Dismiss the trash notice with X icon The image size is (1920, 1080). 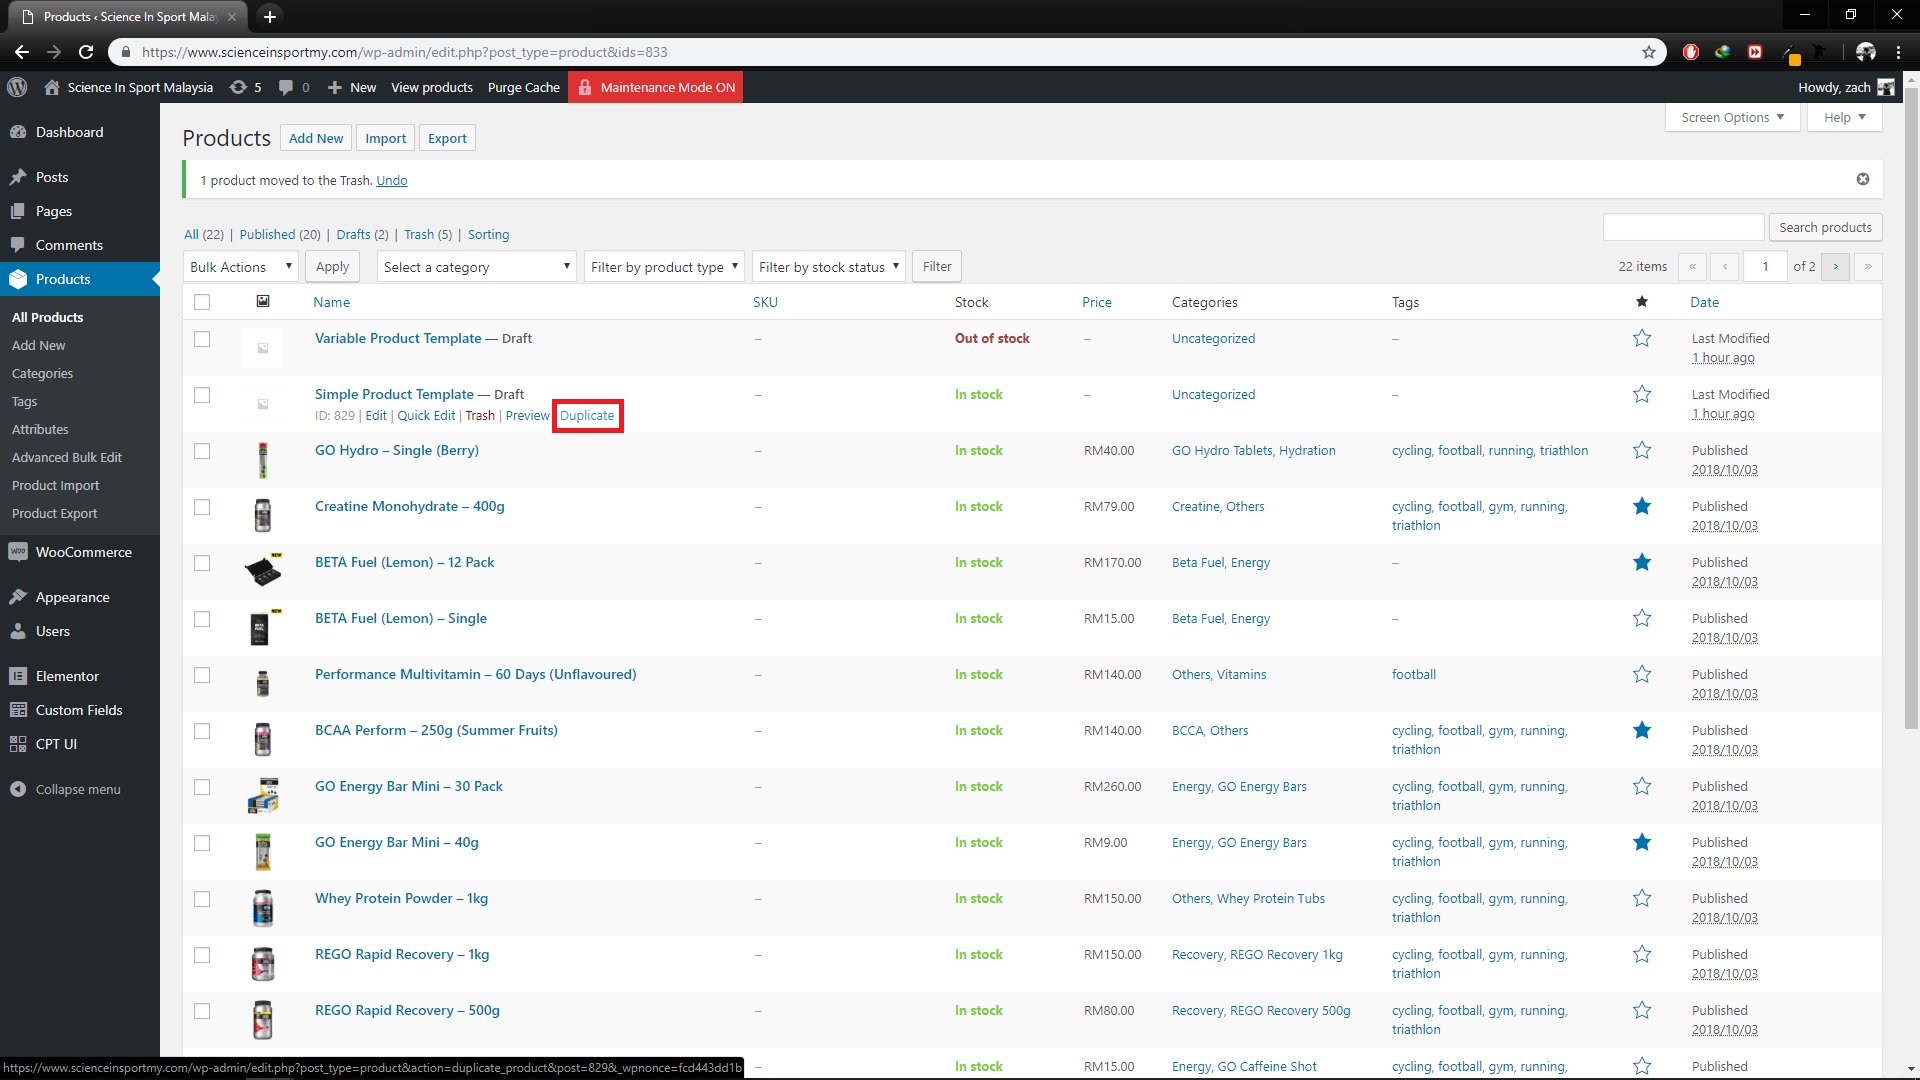point(1863,179)
